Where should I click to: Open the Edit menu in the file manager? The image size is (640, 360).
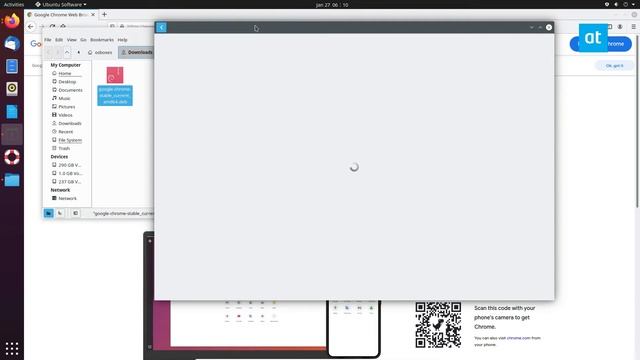[x=59, y=40]
